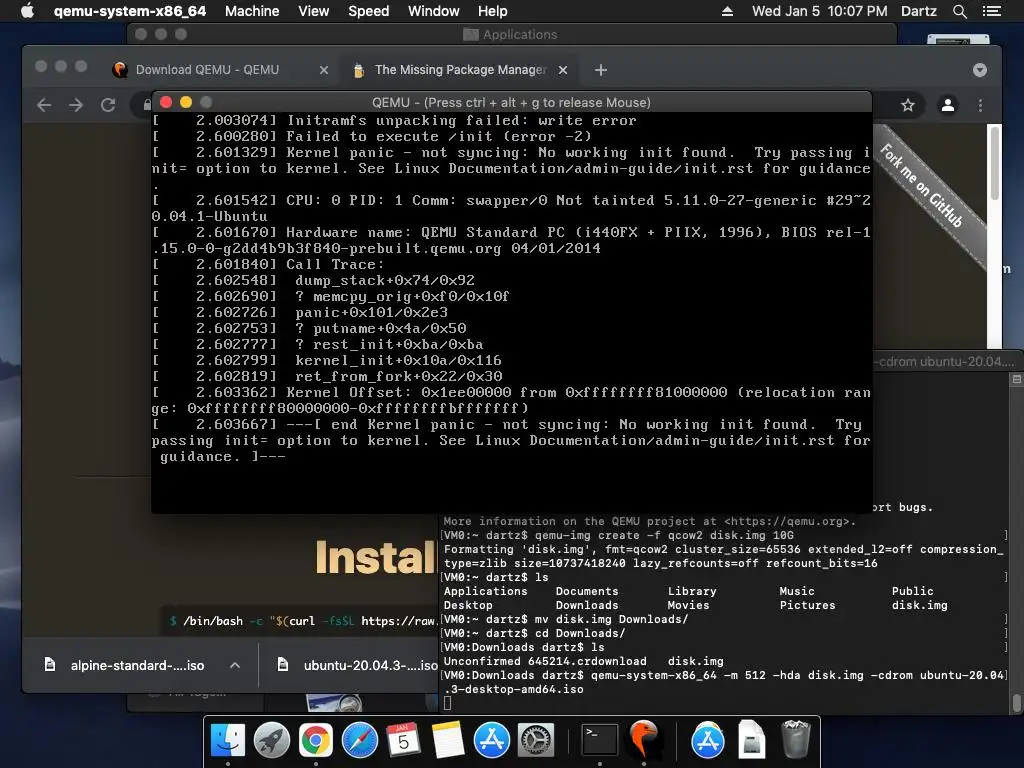Bookmark this page with star icon
This screenshot has height=768, width=1024.
[908, 105]
